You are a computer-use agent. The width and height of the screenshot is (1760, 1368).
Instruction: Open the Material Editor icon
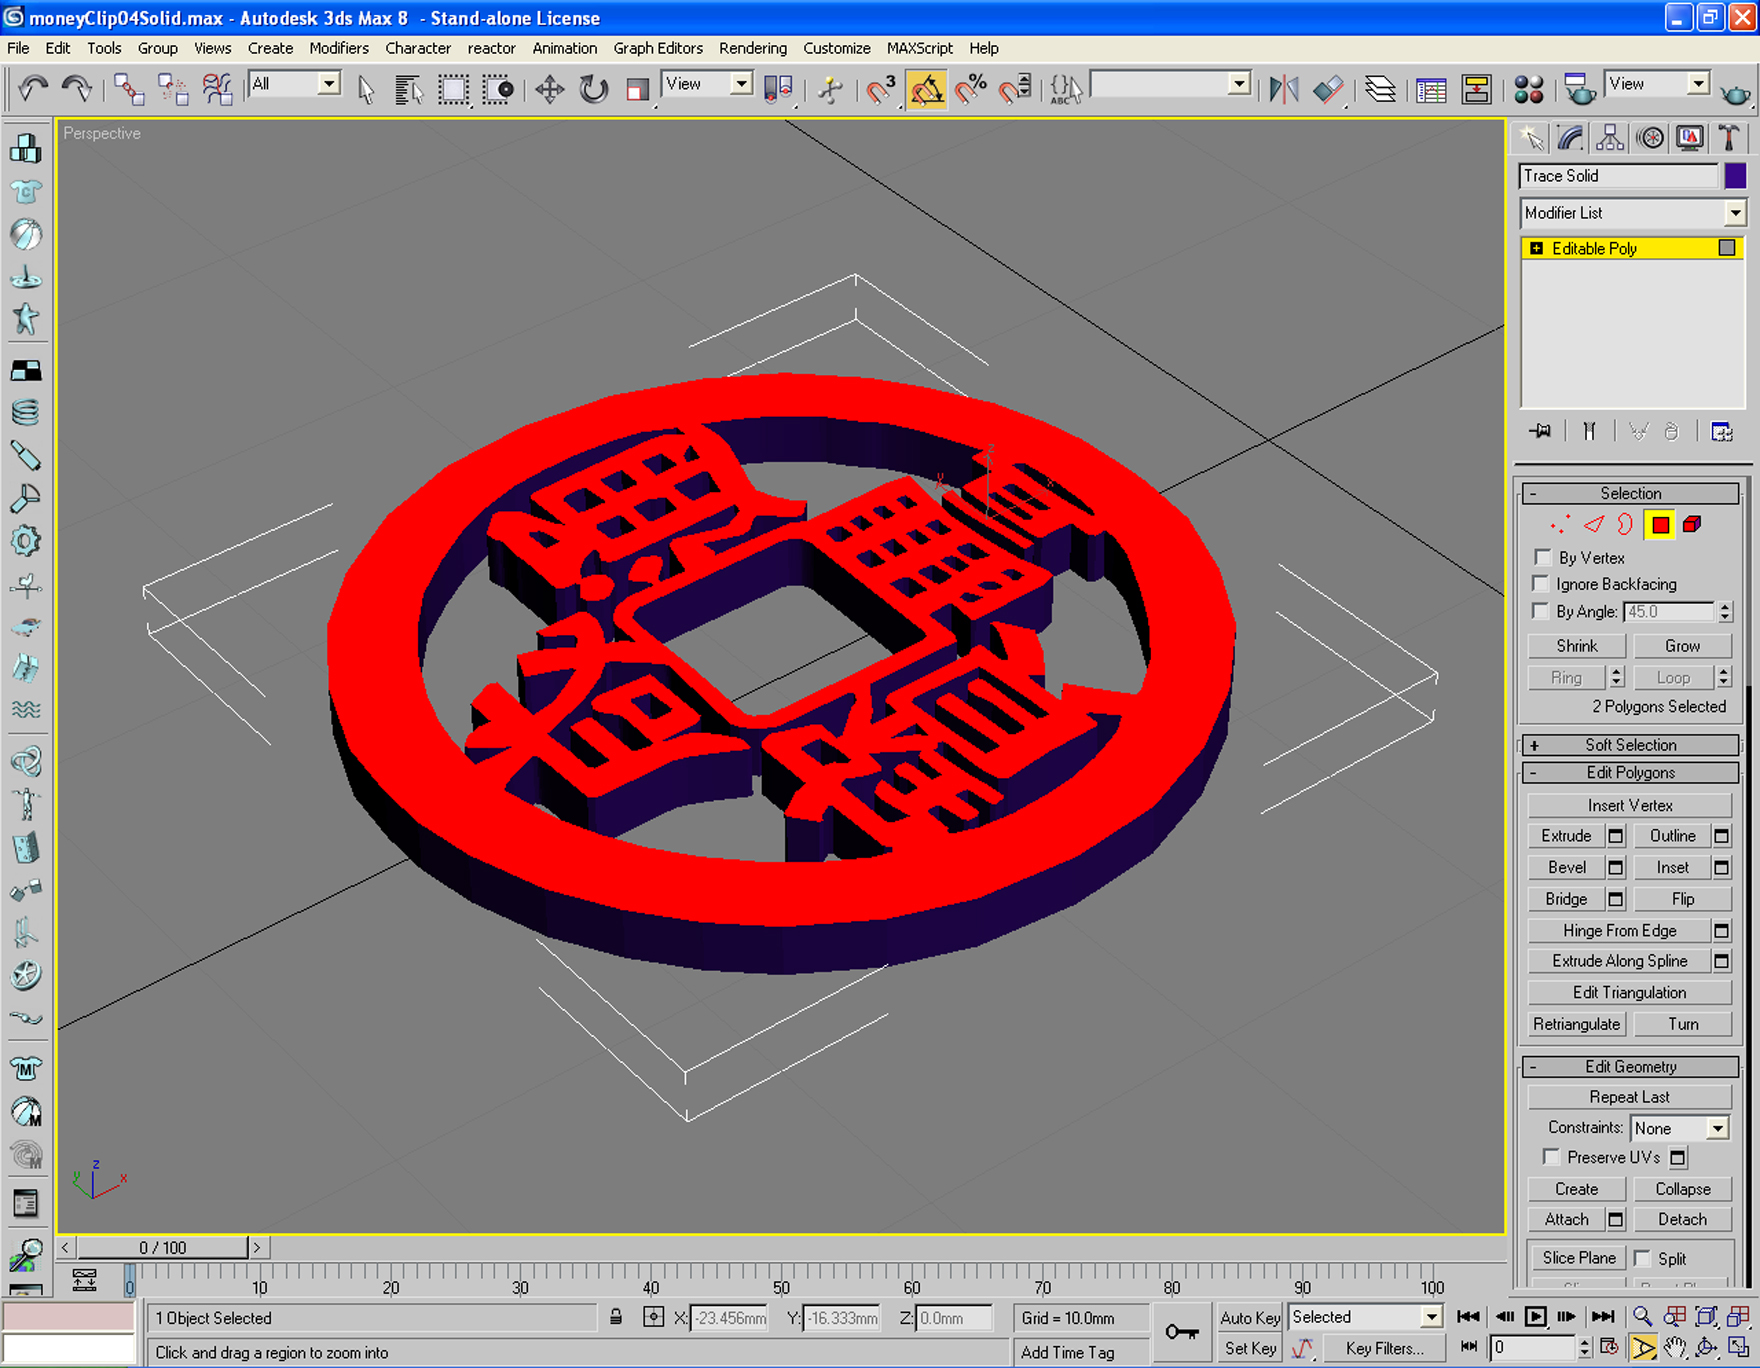pyautogui.click(x=1528, y=90)
